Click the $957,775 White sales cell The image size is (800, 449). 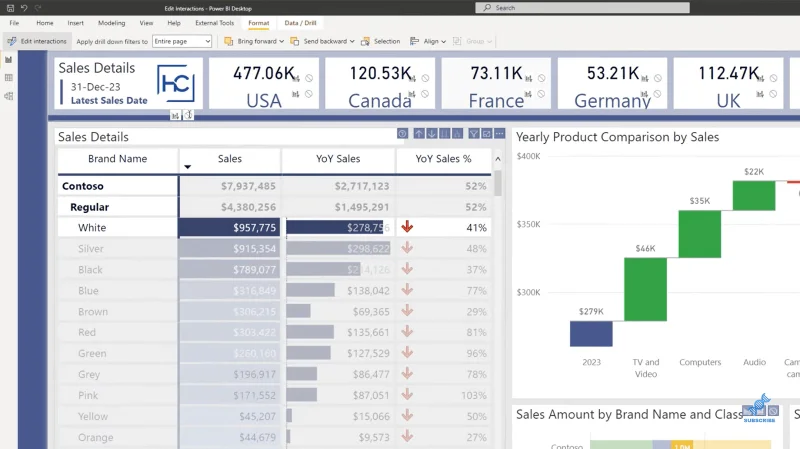(x=230, y=228)
